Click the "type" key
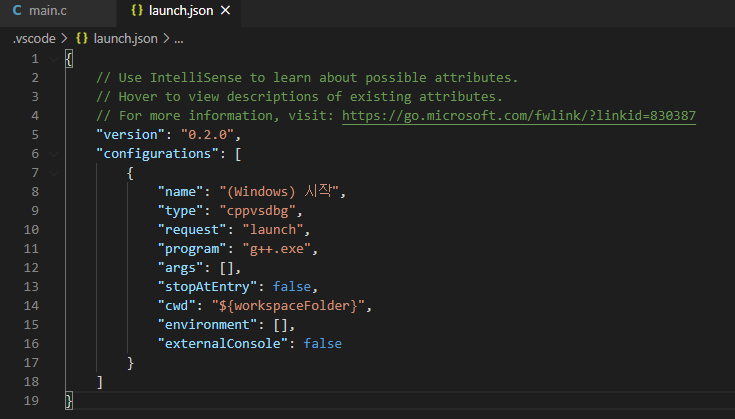This screenshot has height=419, width=735. point(180,211)
